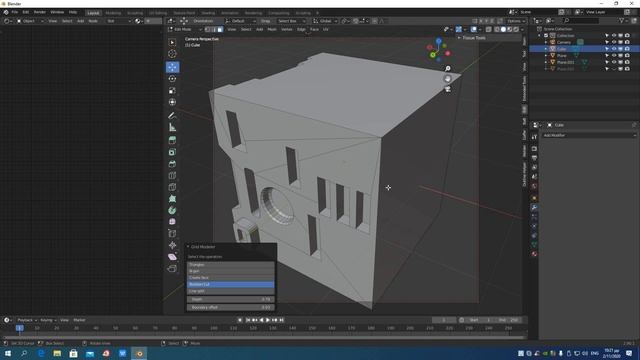Choose Line split operation in Grid Modeler
640x360 pixels.
click(231, 291)
